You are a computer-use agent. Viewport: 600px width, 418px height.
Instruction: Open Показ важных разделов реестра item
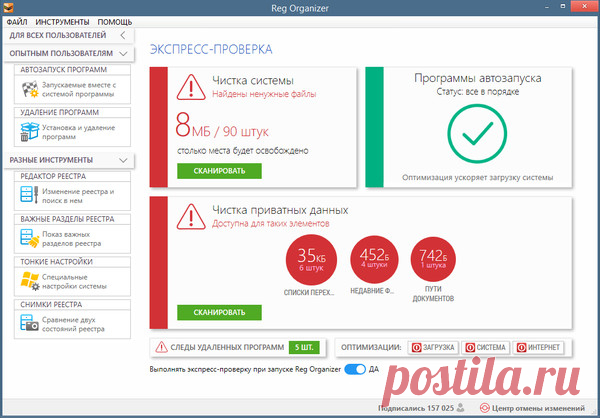pyautogui.click(x=72, y=239)
